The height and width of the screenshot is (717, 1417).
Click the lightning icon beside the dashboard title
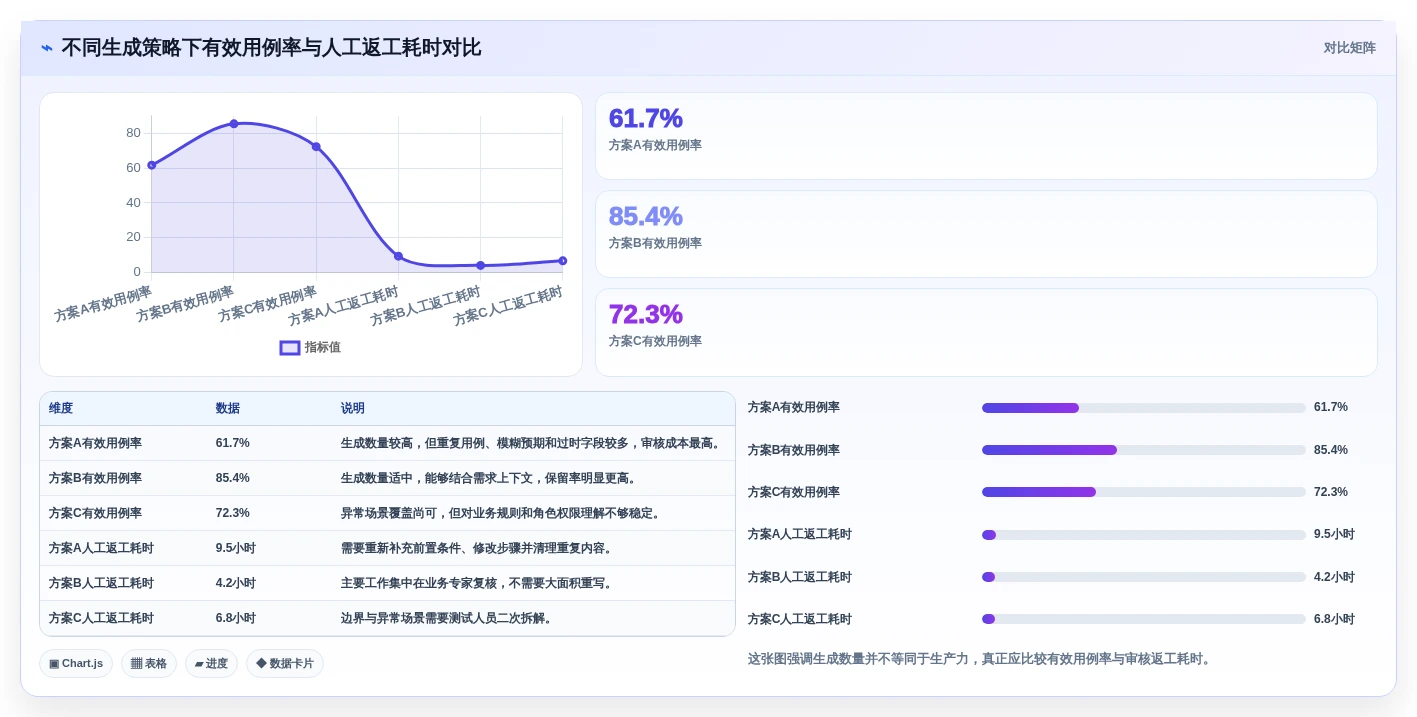(47, 48)
